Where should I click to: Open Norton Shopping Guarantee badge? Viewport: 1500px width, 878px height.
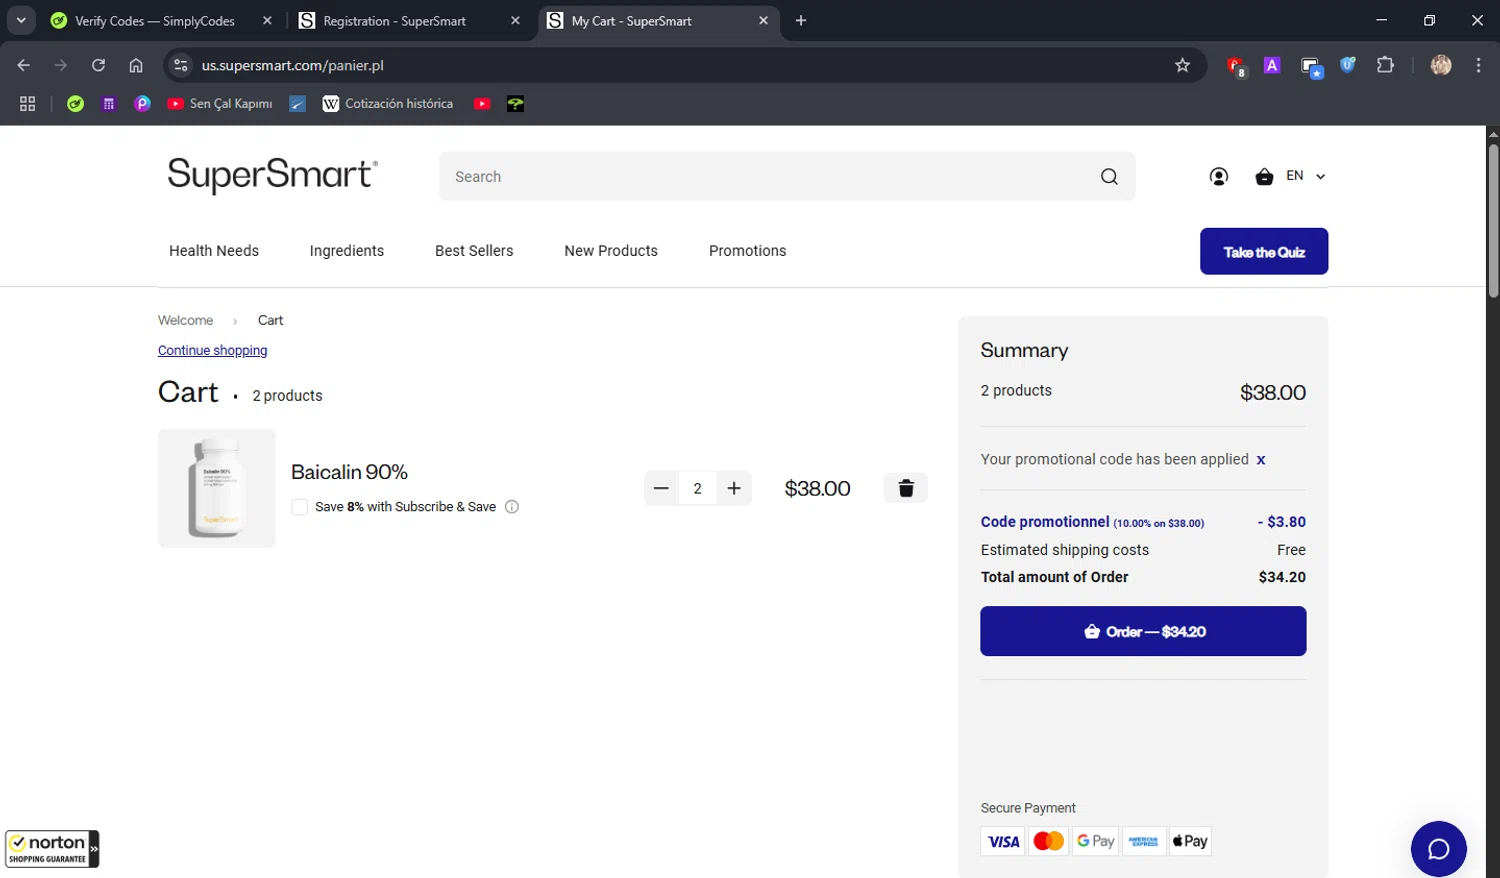(x=52, y=849)
